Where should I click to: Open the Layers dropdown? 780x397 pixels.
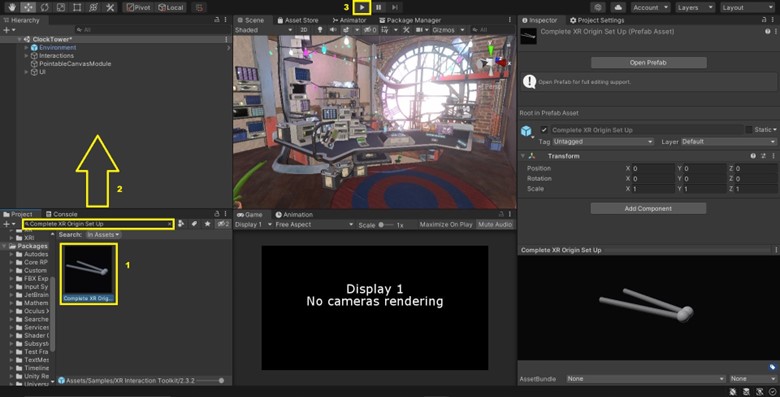(x=695, y=7)
